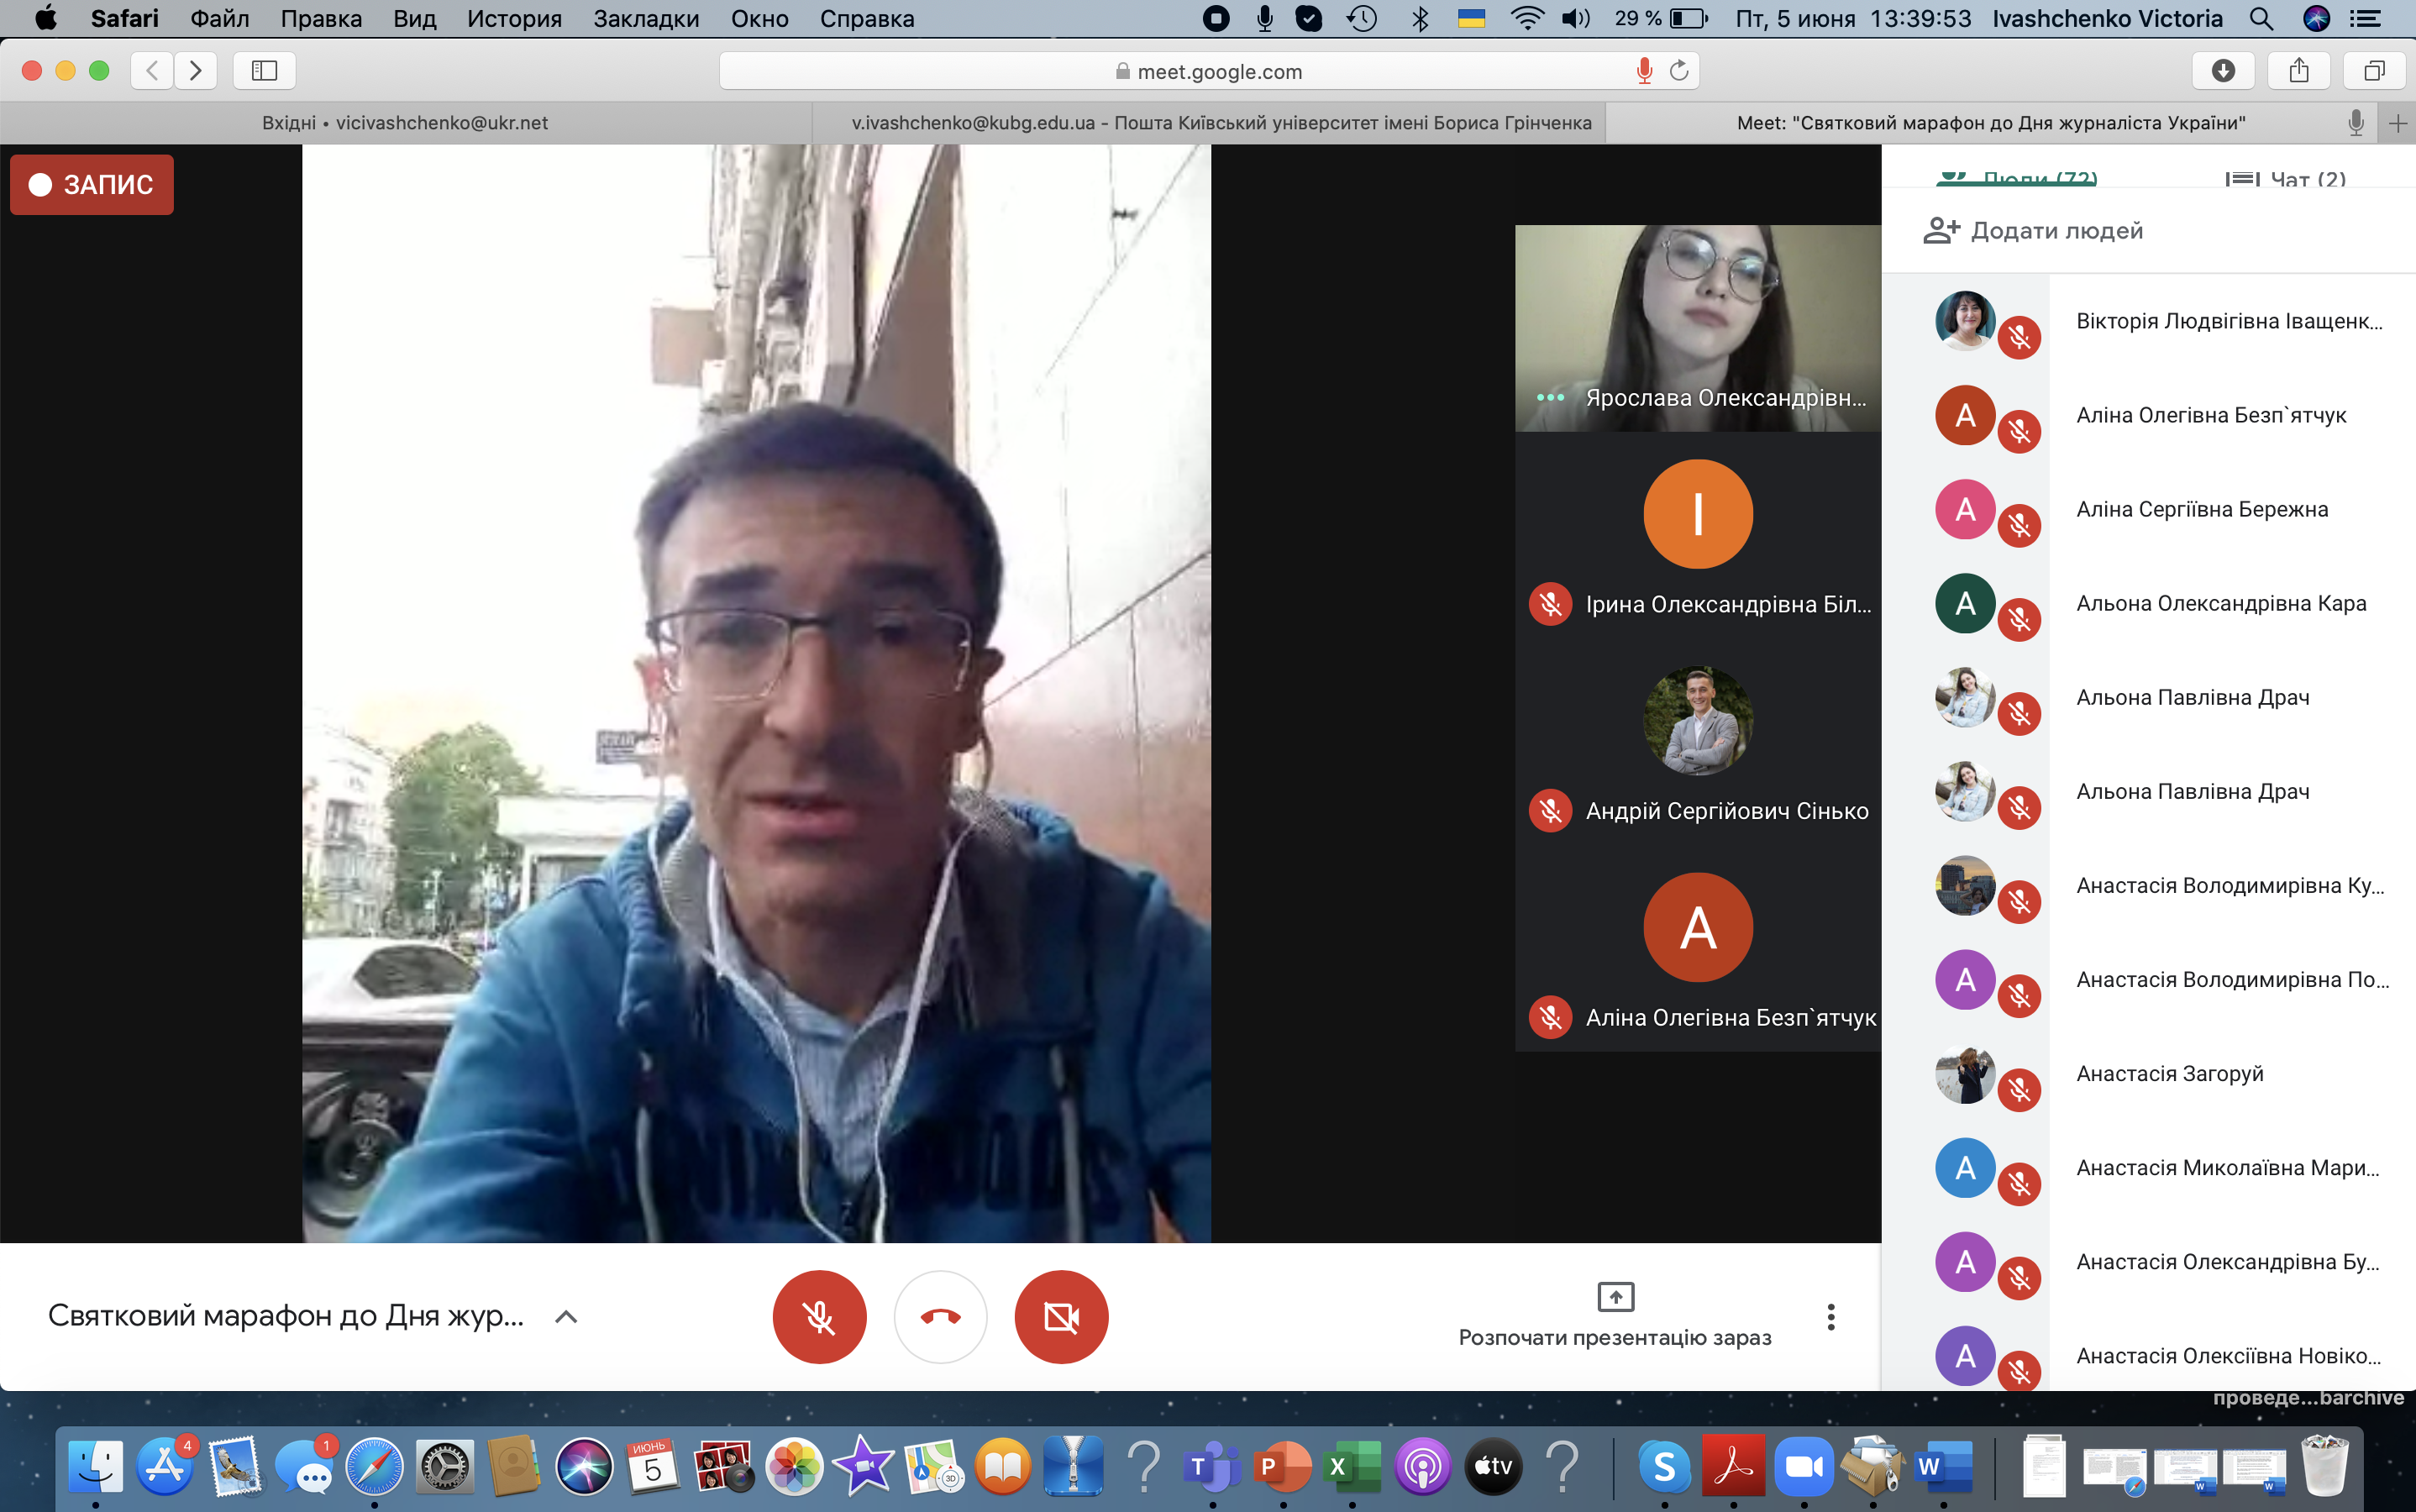Reload the page with refresh icon

pos(1679,71)
